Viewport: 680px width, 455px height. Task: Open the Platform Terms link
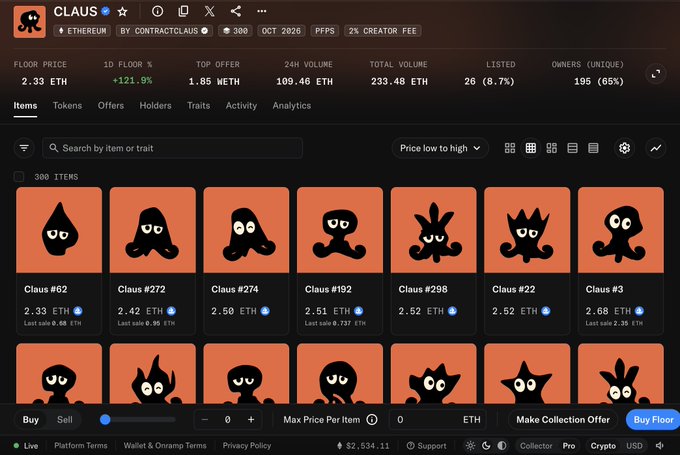(x=81, y=445)
